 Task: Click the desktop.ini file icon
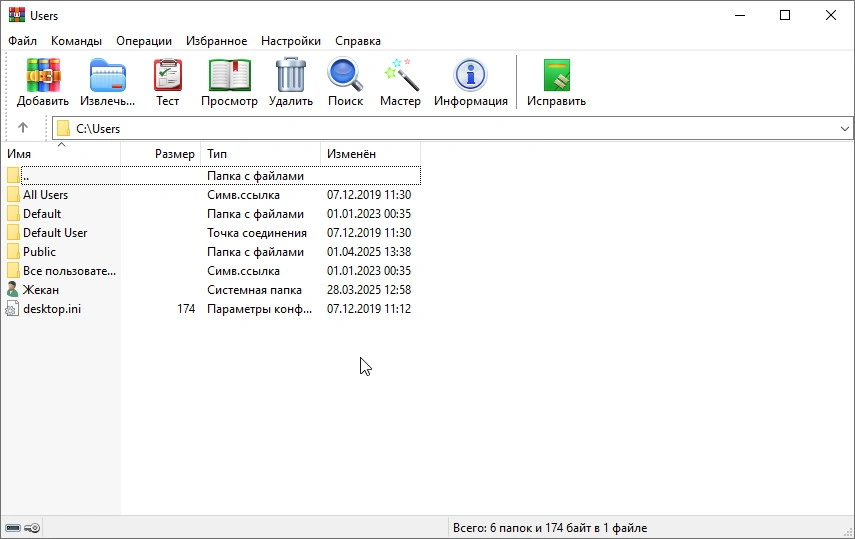coord(12,309)
